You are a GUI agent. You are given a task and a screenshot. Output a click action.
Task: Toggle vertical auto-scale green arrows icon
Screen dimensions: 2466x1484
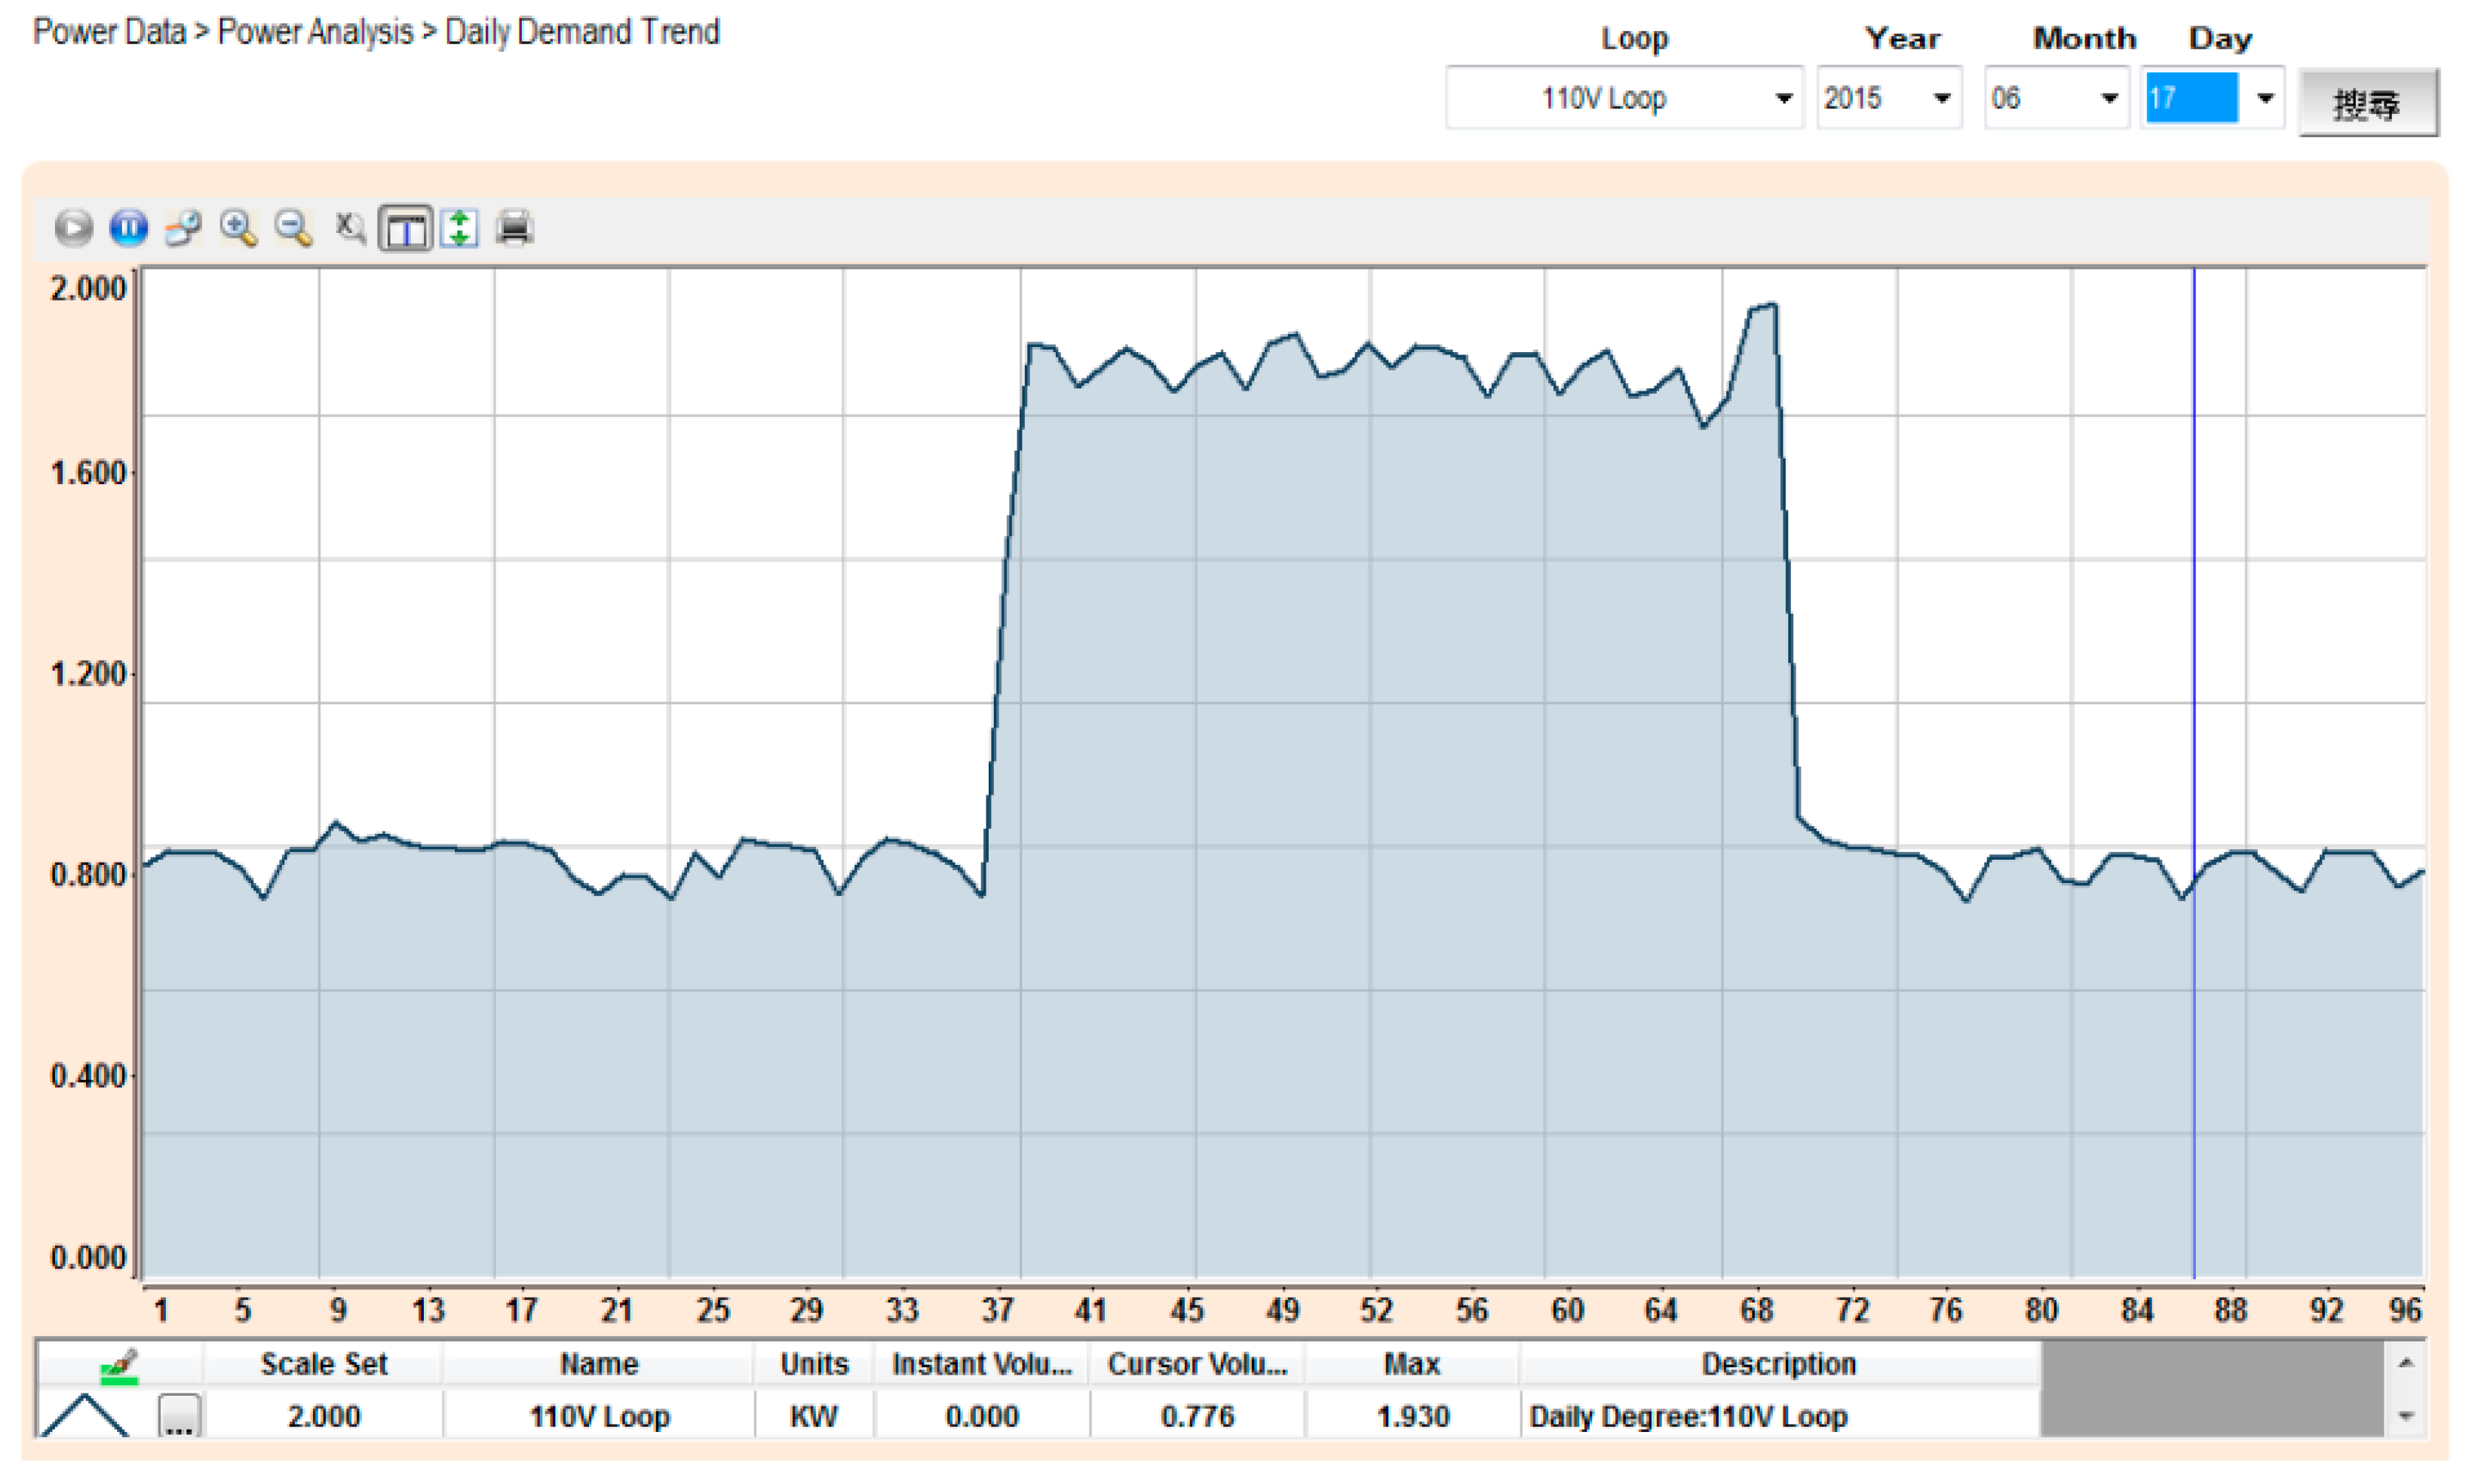tap(460, 228)
